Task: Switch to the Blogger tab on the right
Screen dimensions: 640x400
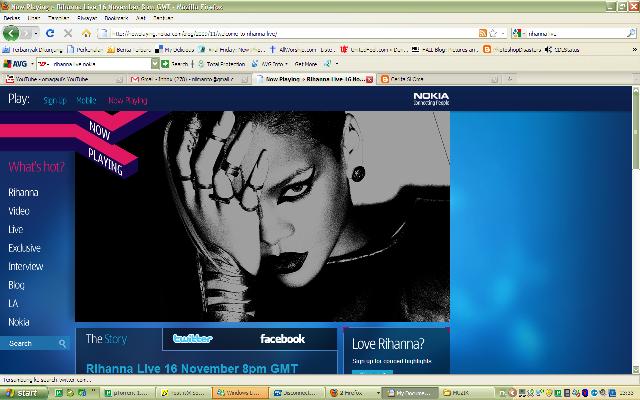Action: pyautogui.click(x=439, y=79)
